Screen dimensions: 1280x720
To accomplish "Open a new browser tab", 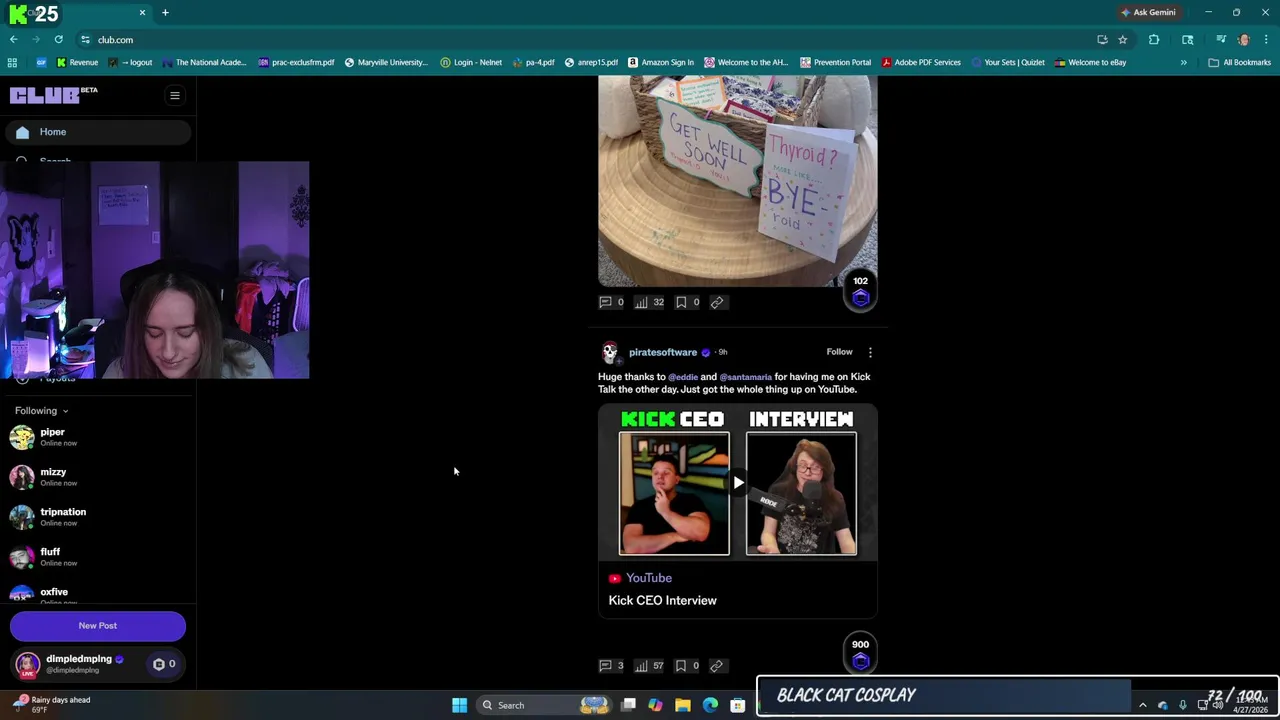I will 165,12.
